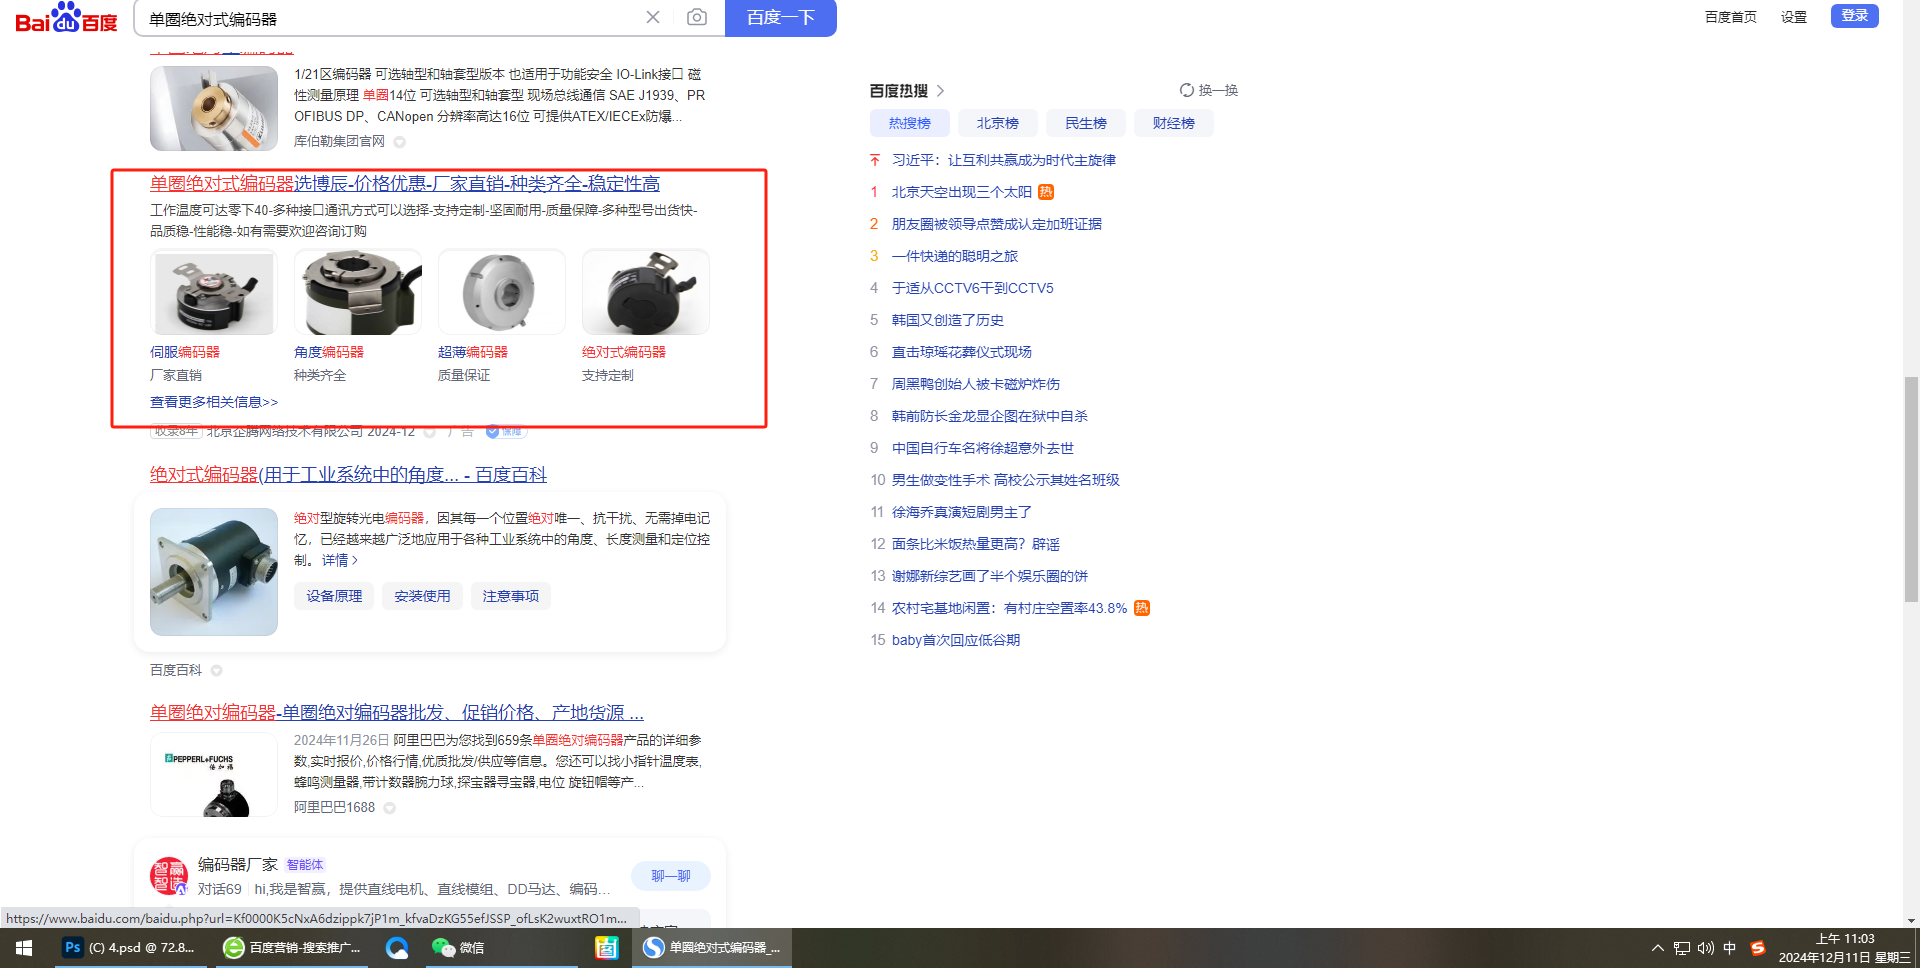Open hot search 北京天空出现三个太阳
This screenshot has height=968, width=1920.
click(x=962, y=192)
